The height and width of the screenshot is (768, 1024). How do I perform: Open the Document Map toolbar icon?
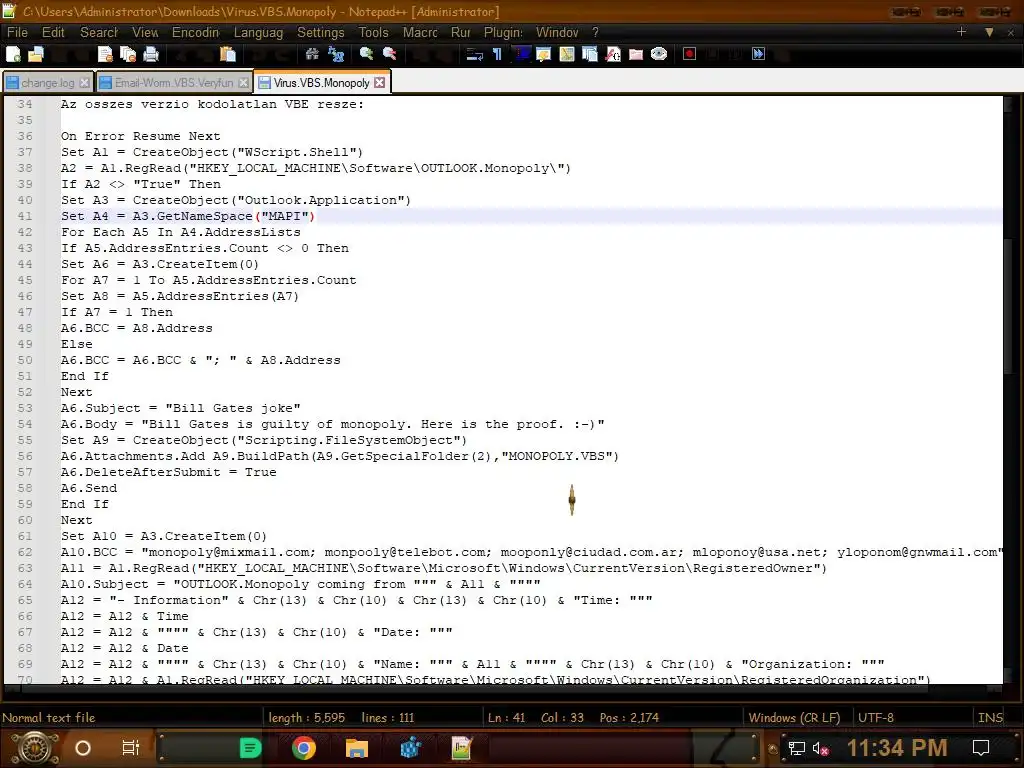567,54
